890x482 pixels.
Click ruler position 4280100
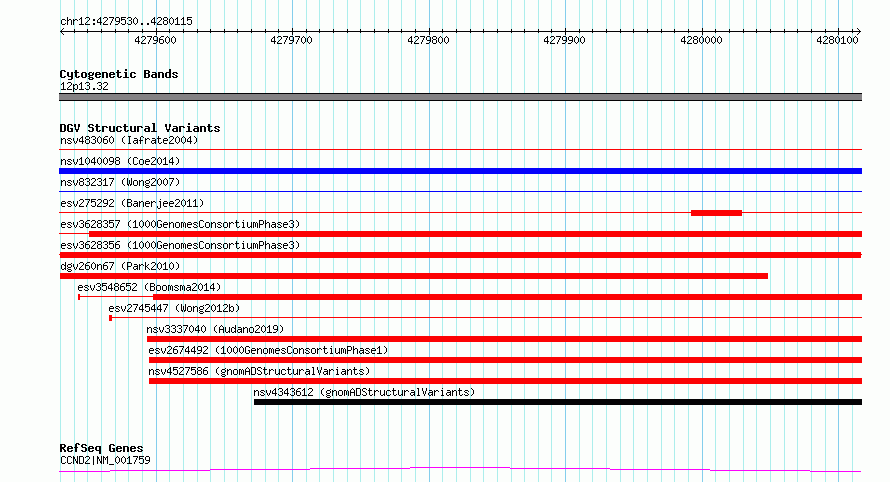(838, 40)
